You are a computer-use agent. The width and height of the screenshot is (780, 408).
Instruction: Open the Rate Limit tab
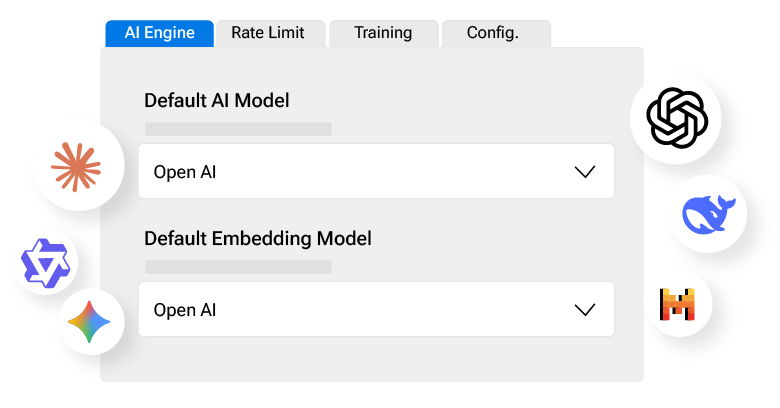[x=268, y=33]
